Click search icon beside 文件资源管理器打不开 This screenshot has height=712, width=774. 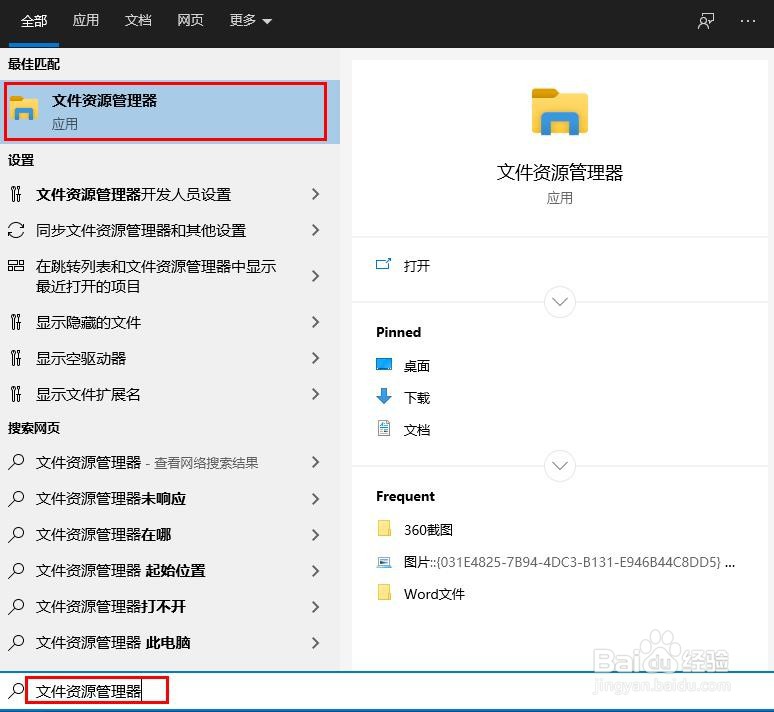click(x=16, y=606)
